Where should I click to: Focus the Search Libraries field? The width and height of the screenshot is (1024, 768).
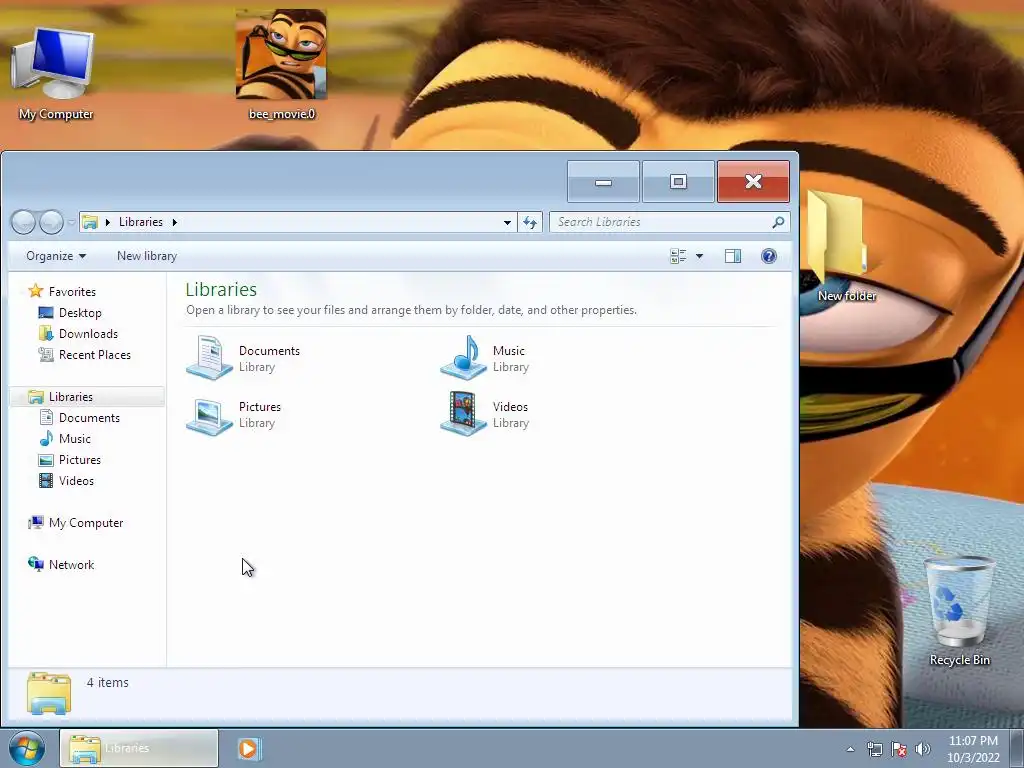669,222
